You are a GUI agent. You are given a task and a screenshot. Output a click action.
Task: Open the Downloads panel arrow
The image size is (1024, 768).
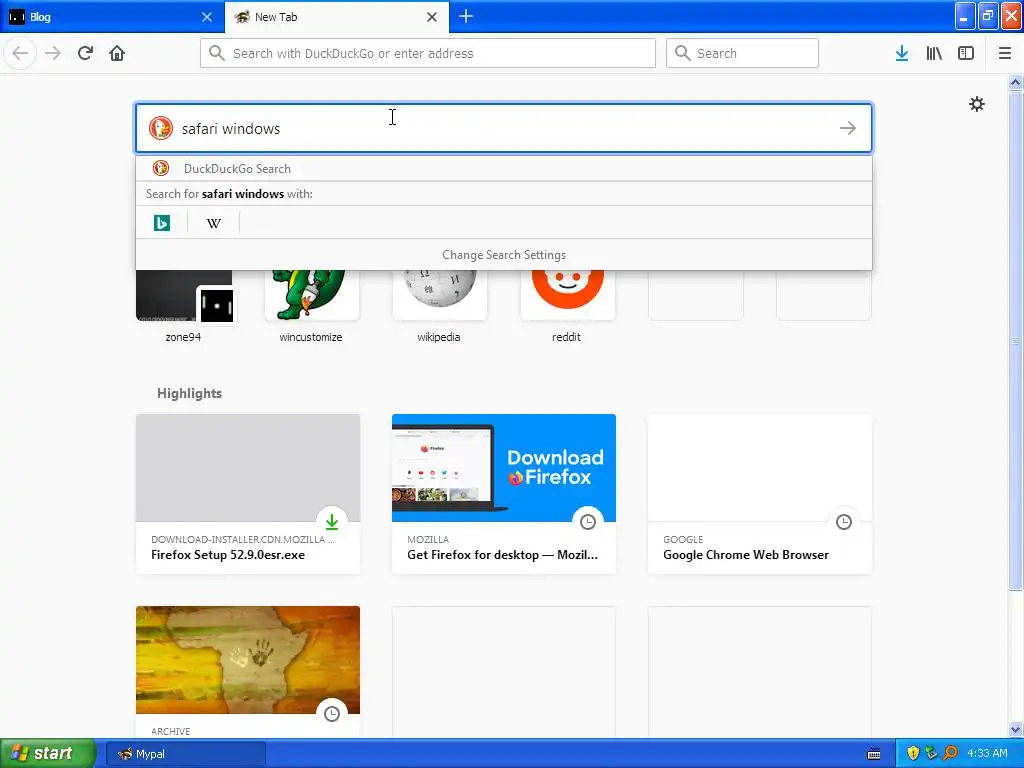point(902,54)
